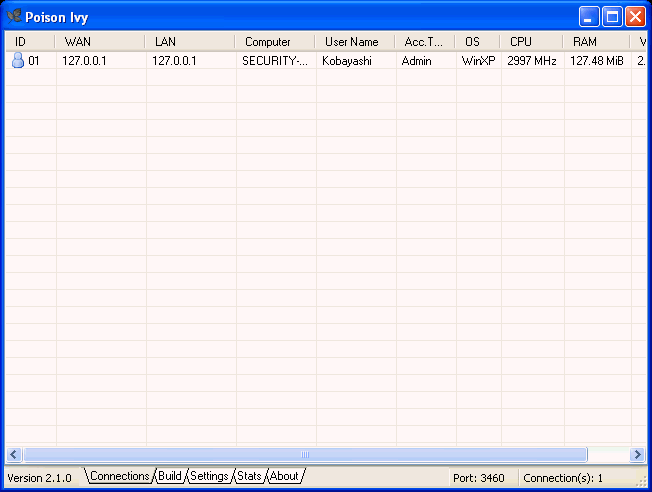The width and height of the screenshot is (652, 492).
Task: Click the RAM column header
Action: [x=597, y=42]
